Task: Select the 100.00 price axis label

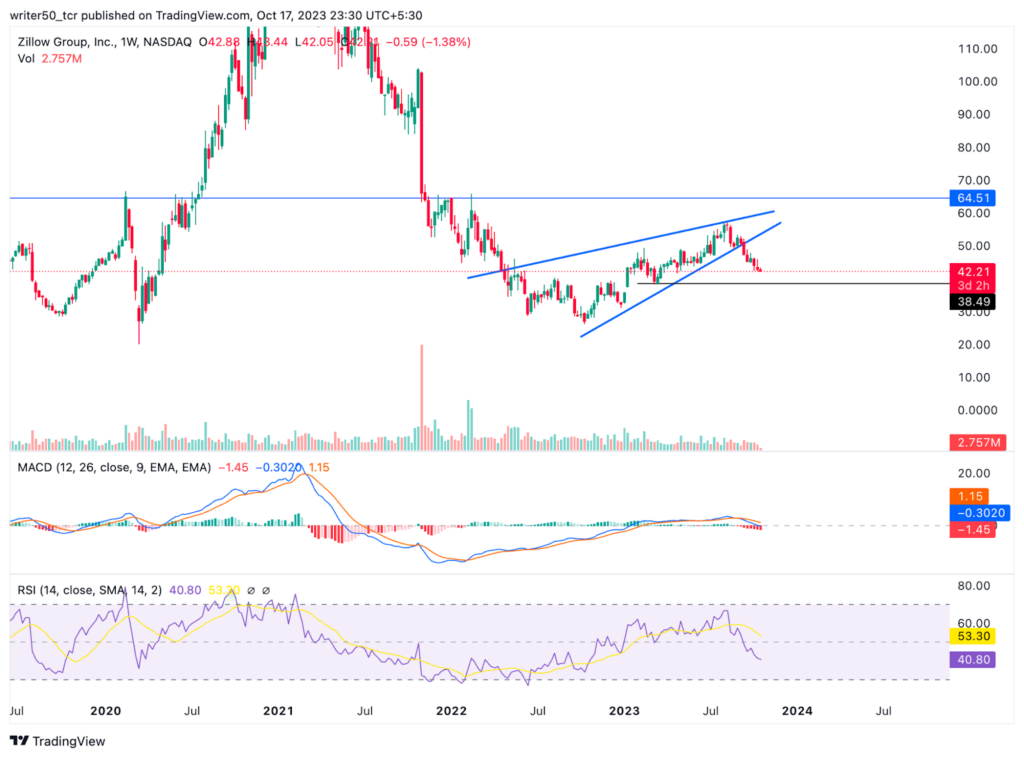Action: pyautogui.click(x=978, y=82)
